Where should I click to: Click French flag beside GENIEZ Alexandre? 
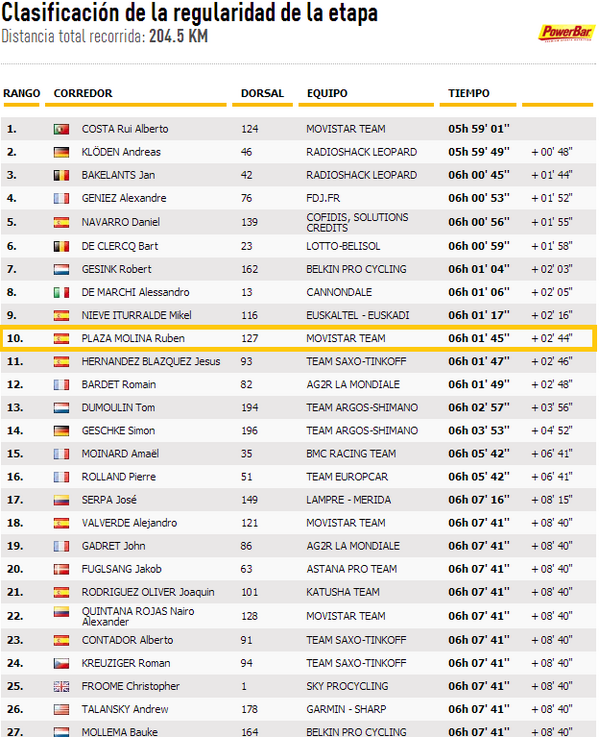click(61, 198)
